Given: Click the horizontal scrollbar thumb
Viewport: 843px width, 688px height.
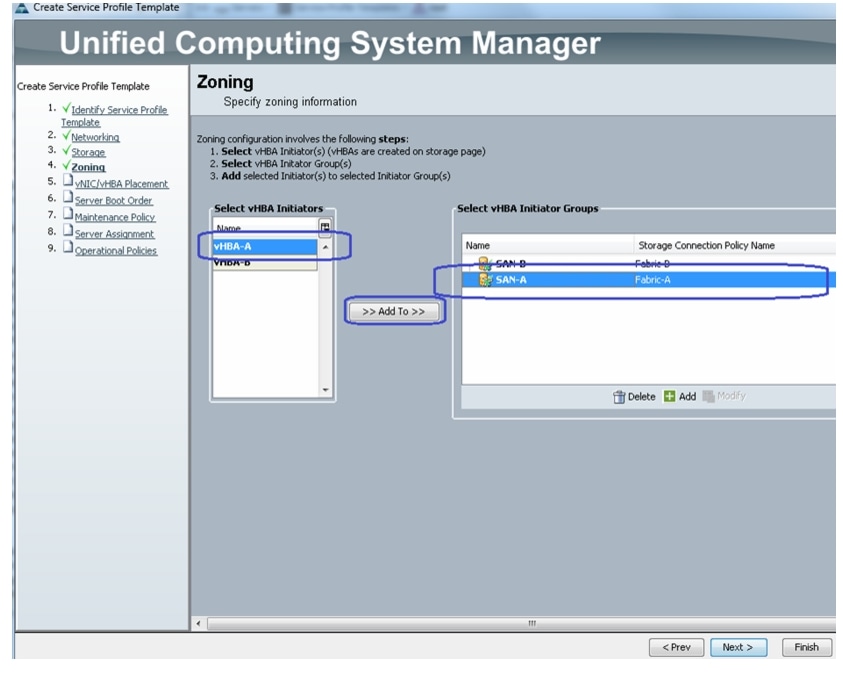Looking at the screenshot, I should click(521, 624).
